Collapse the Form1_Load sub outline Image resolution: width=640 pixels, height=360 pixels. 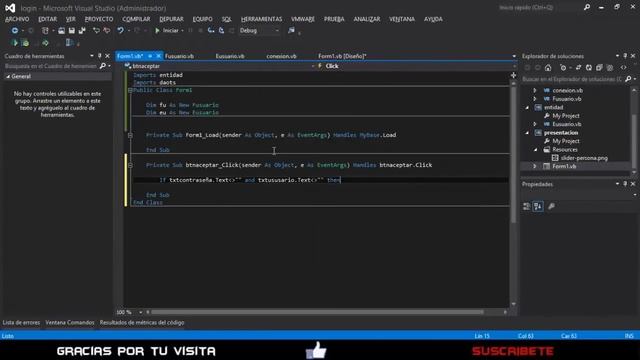(x=130, y=135)
